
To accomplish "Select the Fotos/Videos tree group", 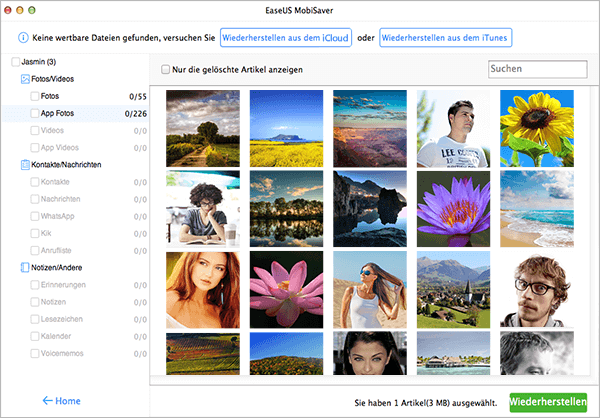I will pyautogui.click(x=52, y=79).
